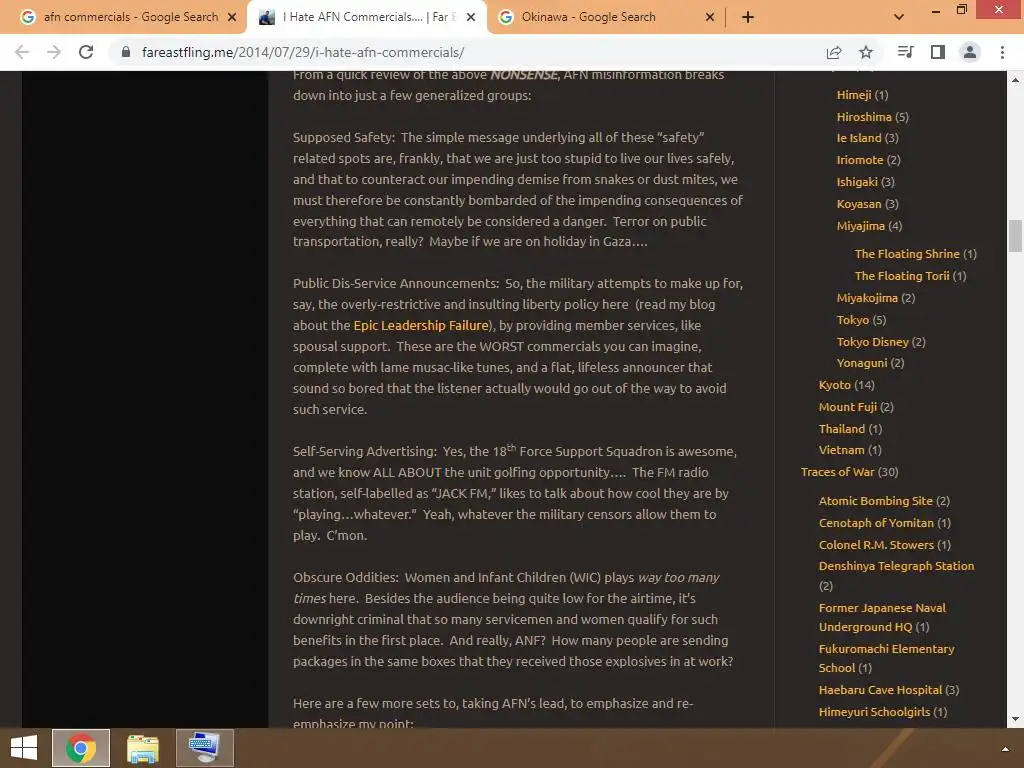
Task: Click the padlock site info icon
Action: 126,52
